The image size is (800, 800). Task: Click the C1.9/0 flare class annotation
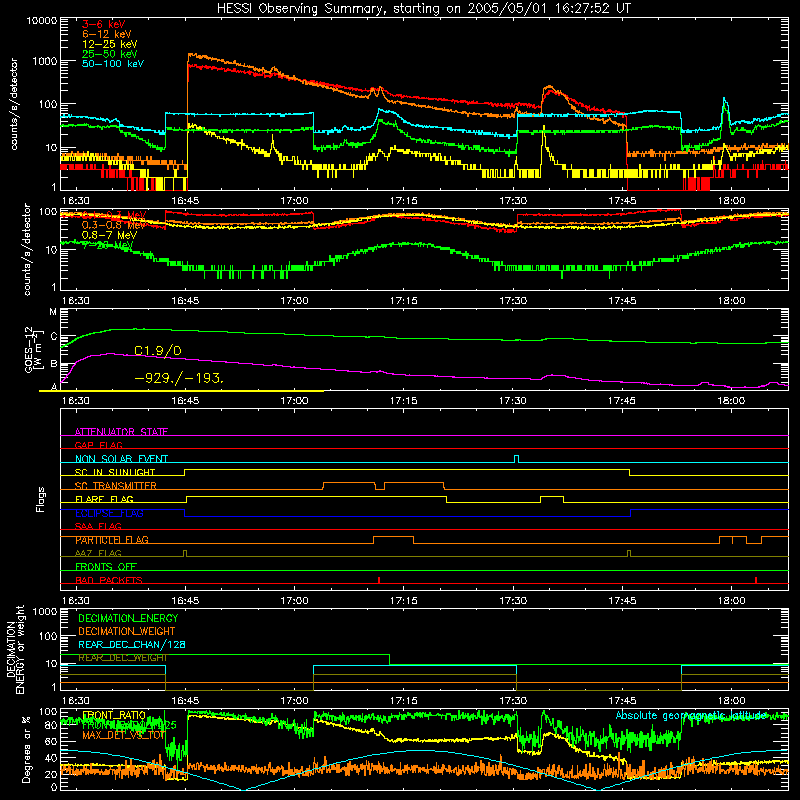click(x=158, y=351)
